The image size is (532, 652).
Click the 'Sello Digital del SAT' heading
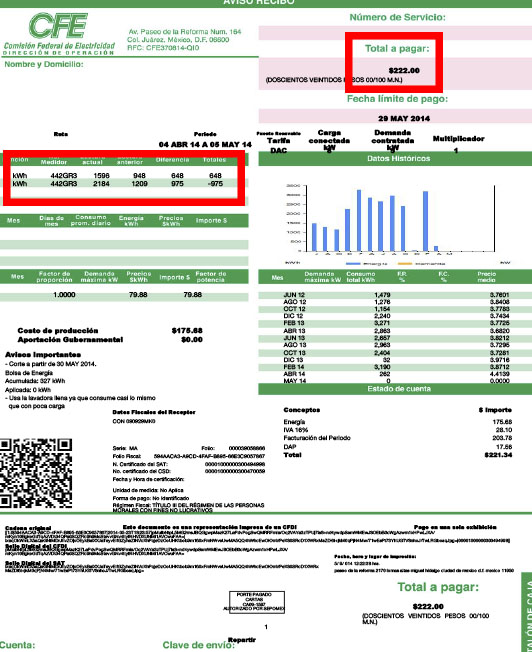coord(35,563)
